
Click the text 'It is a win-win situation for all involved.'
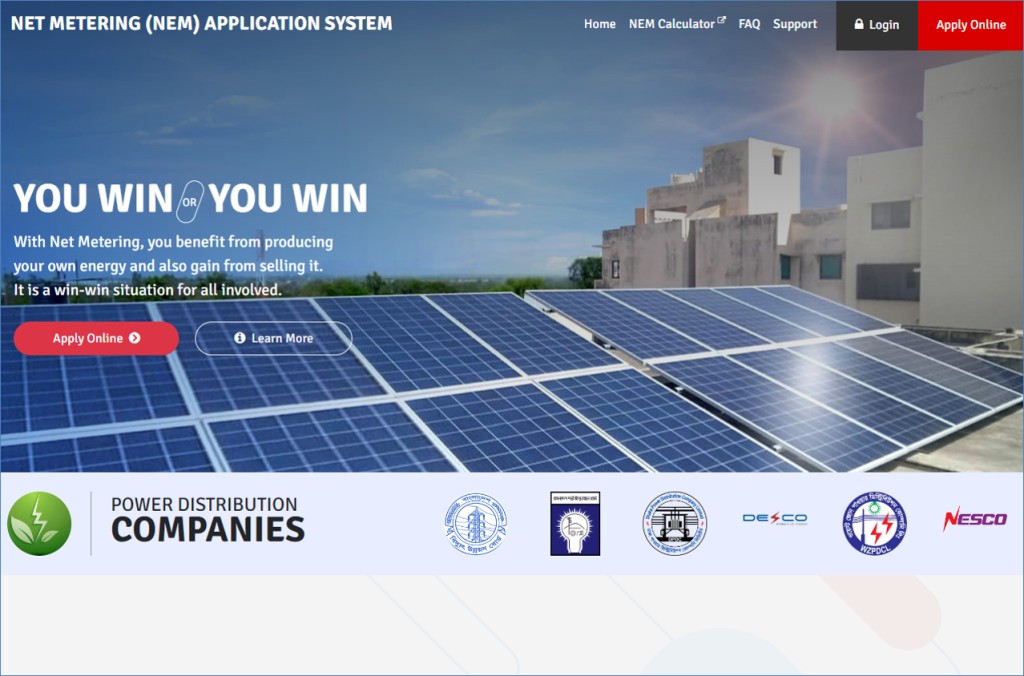point(148,289)
